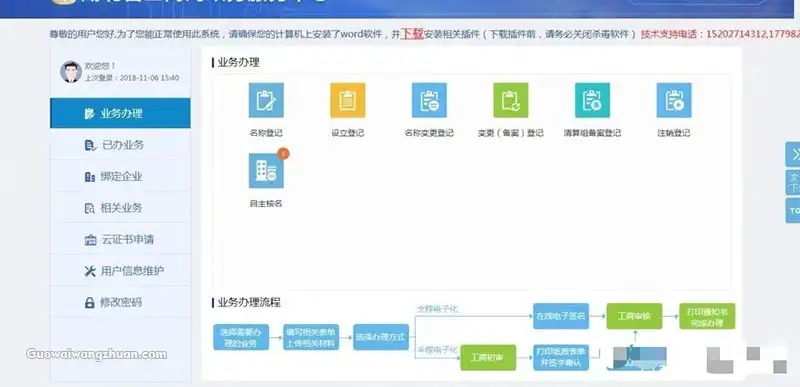Click the 选择需要办理的业务 flow step
Screen dimensions: 800x387
[x=241, y=337]
